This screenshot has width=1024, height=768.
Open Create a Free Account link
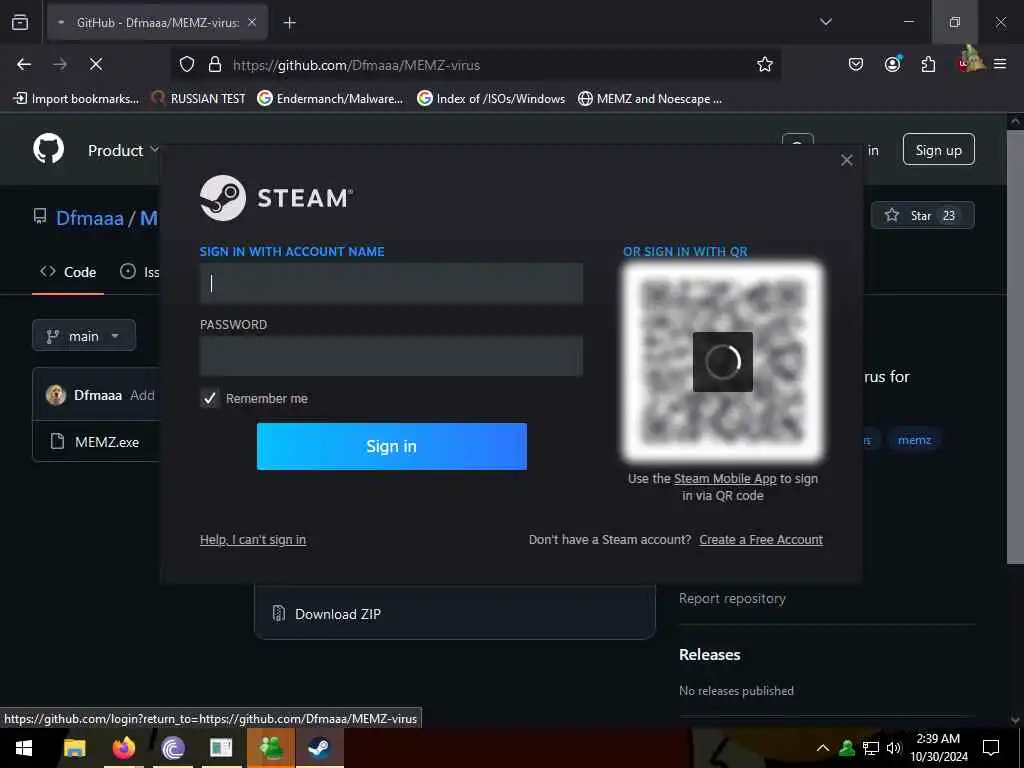point(761,539)
